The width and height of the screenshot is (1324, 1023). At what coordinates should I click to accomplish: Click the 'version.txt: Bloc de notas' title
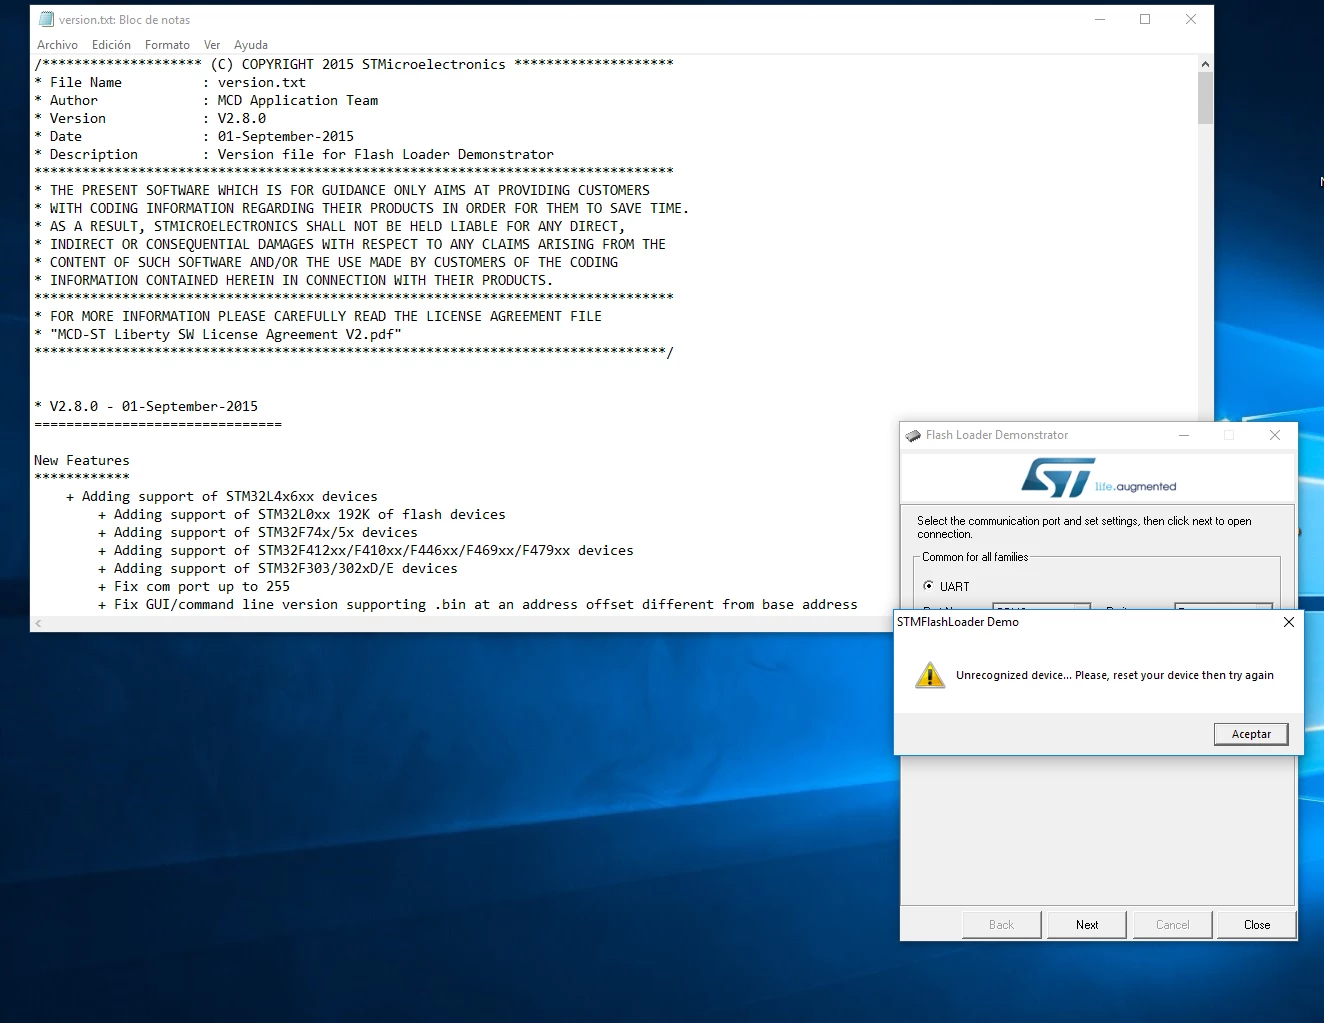(x=124, y=19)
